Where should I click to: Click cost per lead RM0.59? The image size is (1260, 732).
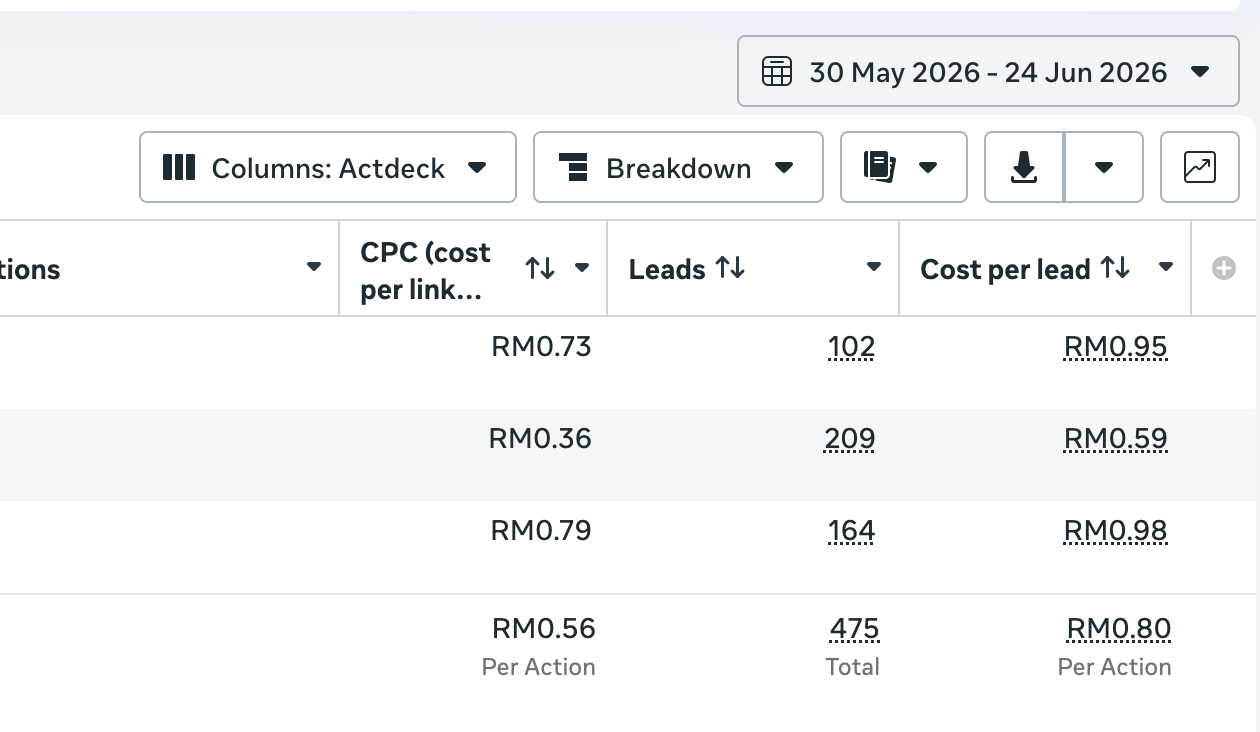pos(1115,439)
